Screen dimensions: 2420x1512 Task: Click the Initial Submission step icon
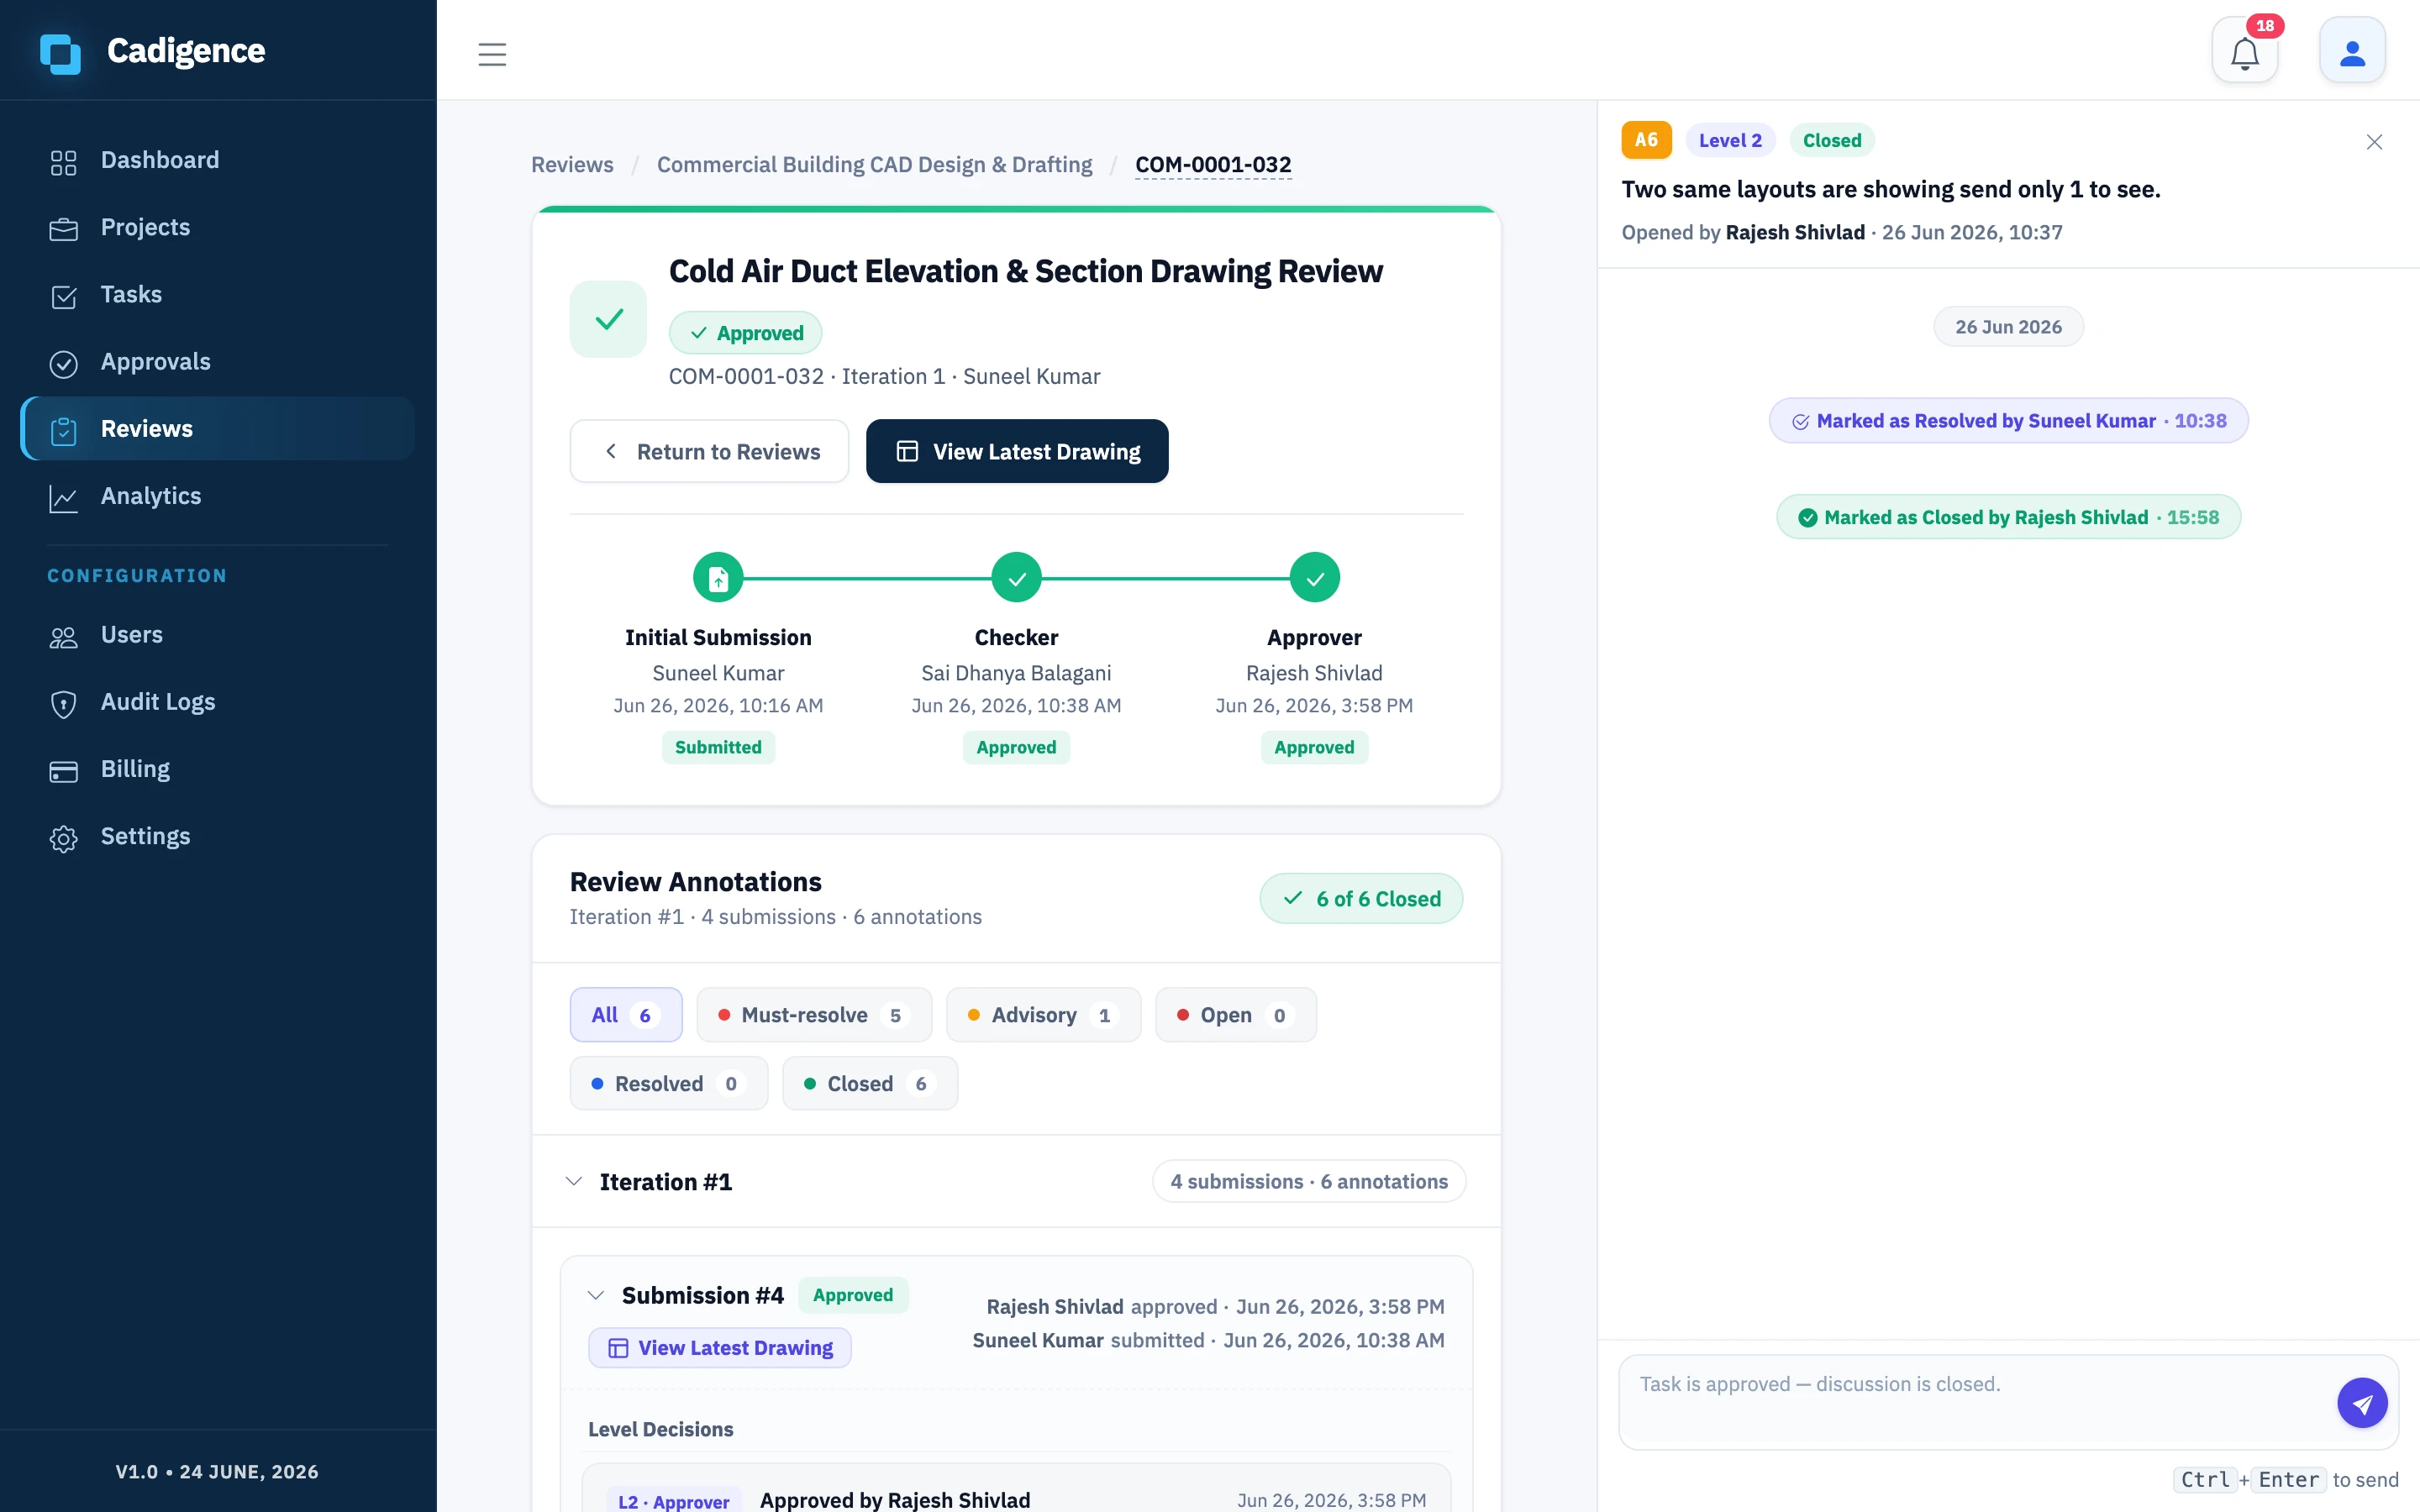(x=718, y=577)
